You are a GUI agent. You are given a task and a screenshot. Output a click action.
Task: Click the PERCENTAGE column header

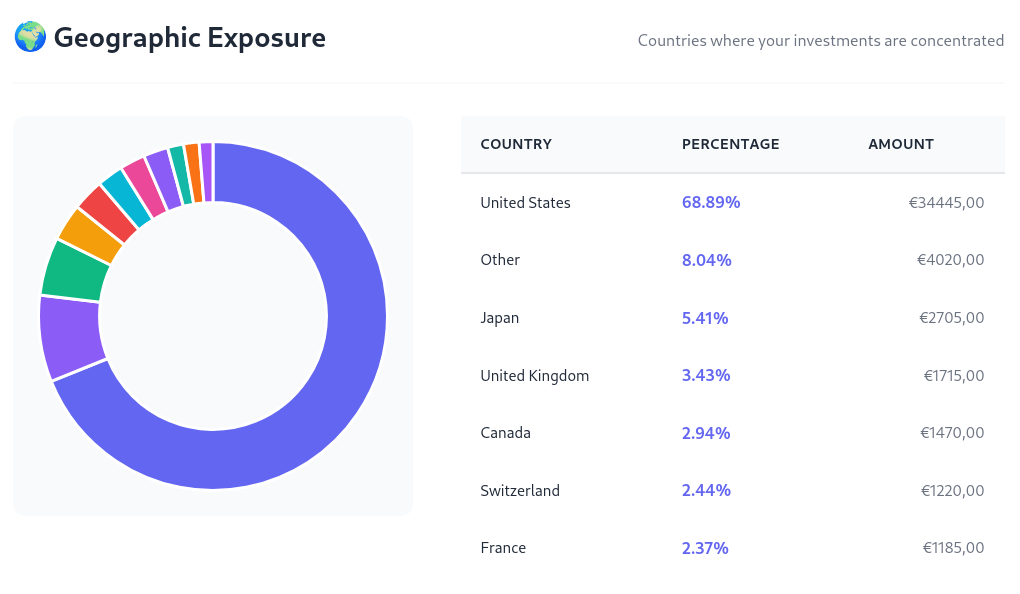coord(730,144)
